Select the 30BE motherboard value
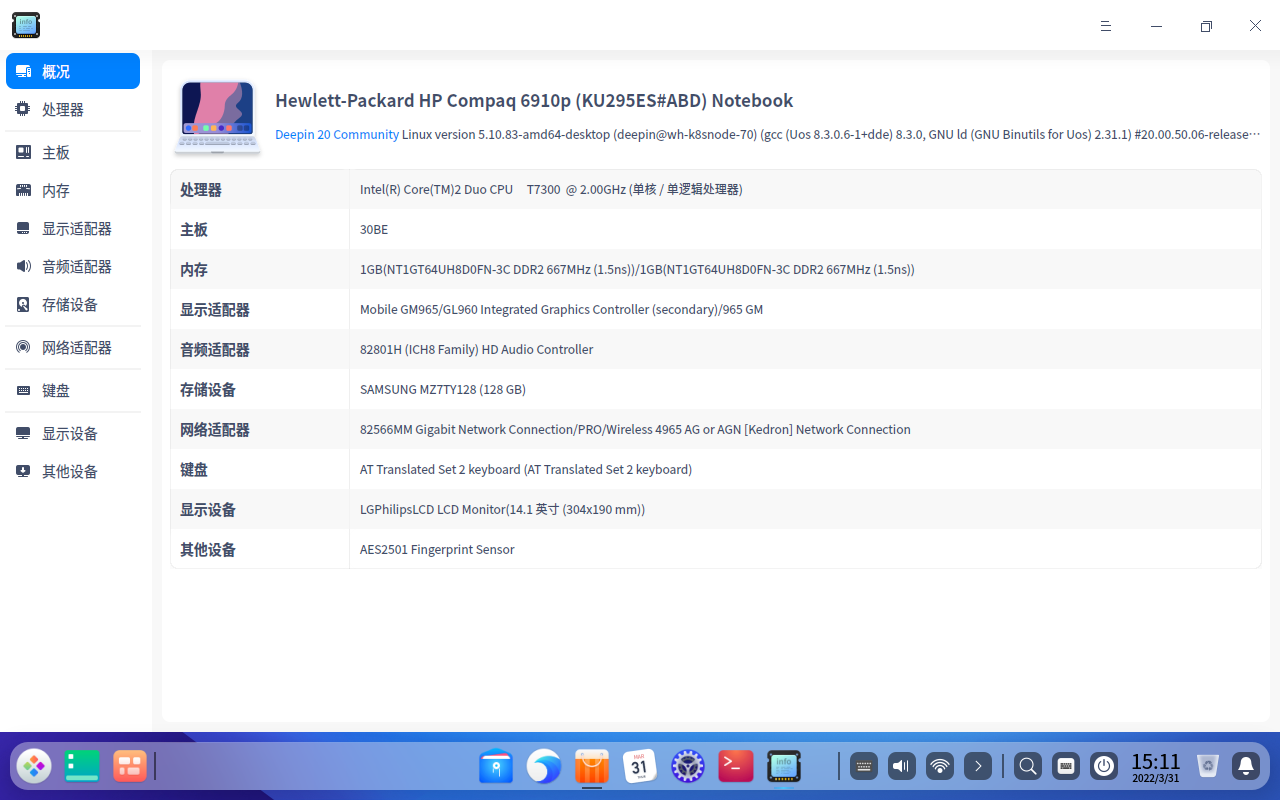Image resolution: width=1280 pixels, height=800 pixels. tap(374, 229)
